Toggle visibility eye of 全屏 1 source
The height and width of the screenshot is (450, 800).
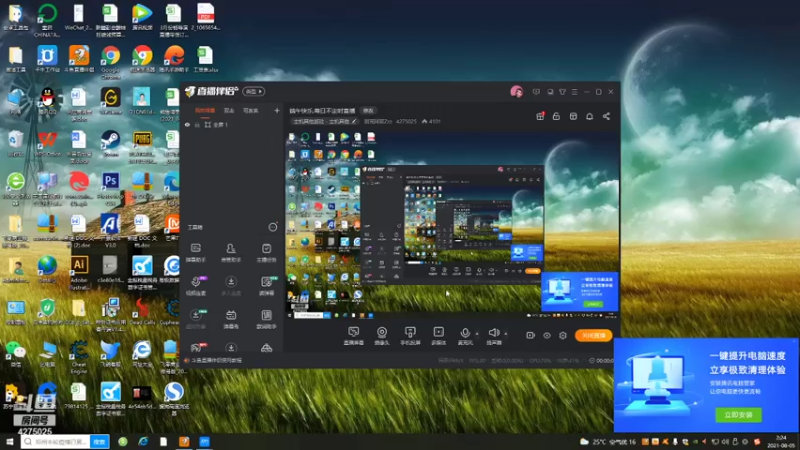(x=187, y=124)
